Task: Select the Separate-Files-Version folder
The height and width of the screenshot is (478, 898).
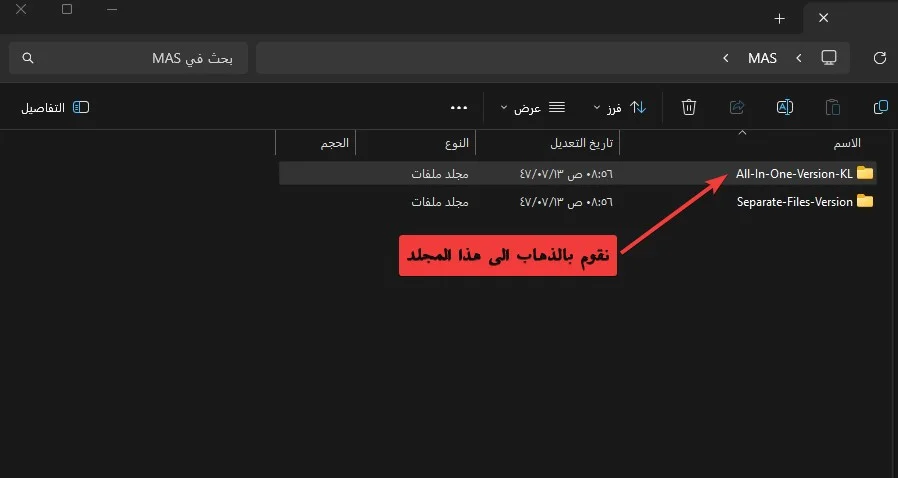Action: [794, 201]
